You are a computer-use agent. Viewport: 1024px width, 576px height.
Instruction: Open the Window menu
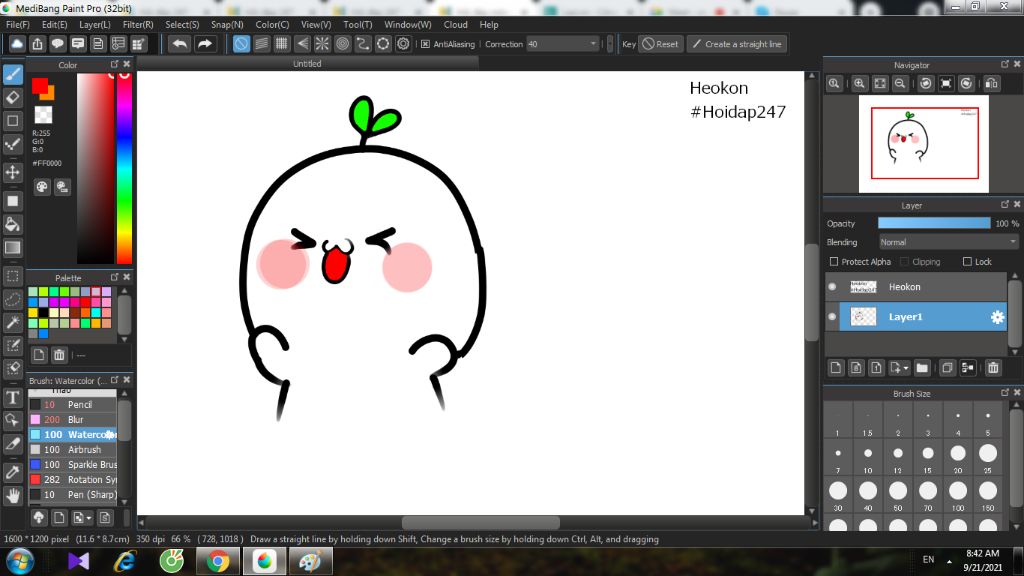point(408,25)
